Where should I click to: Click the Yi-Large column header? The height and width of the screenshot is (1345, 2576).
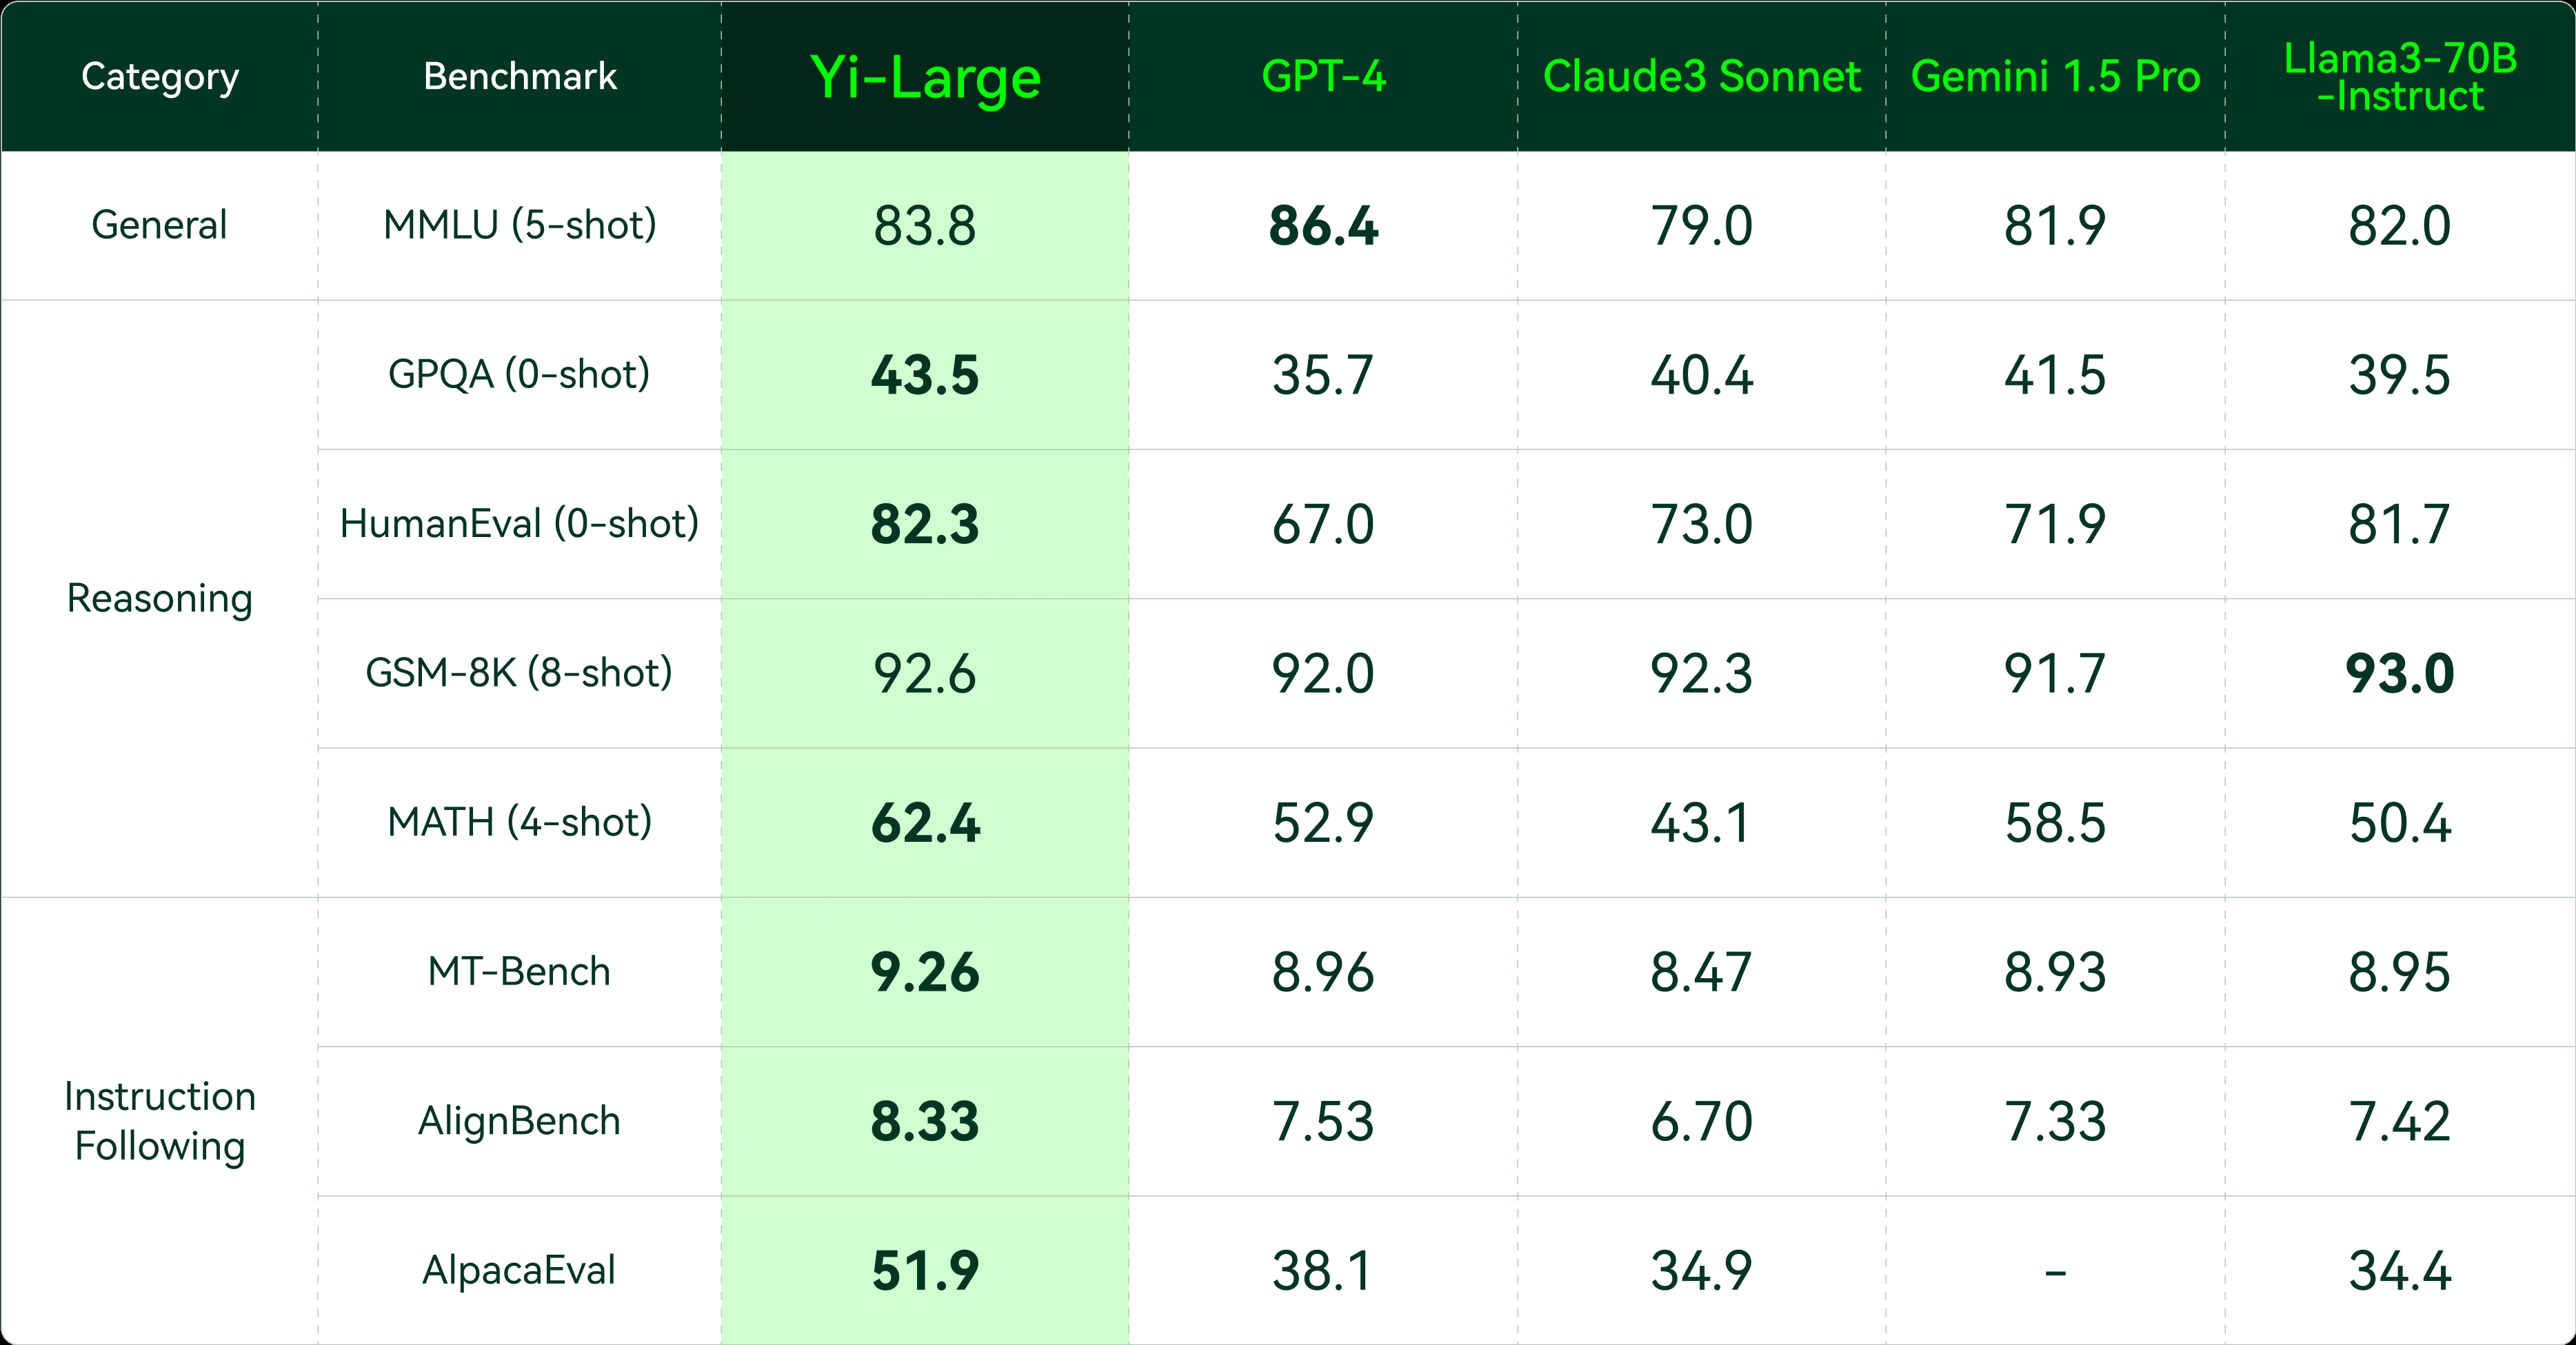tap(925, 78)
